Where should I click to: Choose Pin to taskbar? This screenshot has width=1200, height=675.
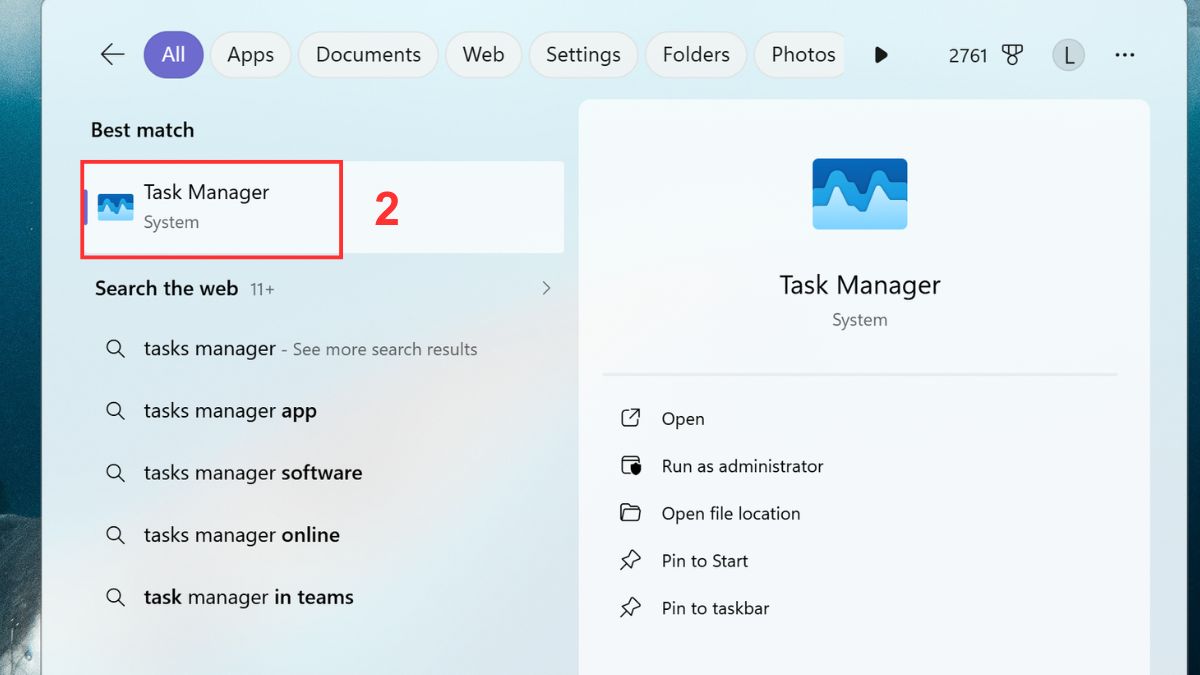tap(715, 608)
